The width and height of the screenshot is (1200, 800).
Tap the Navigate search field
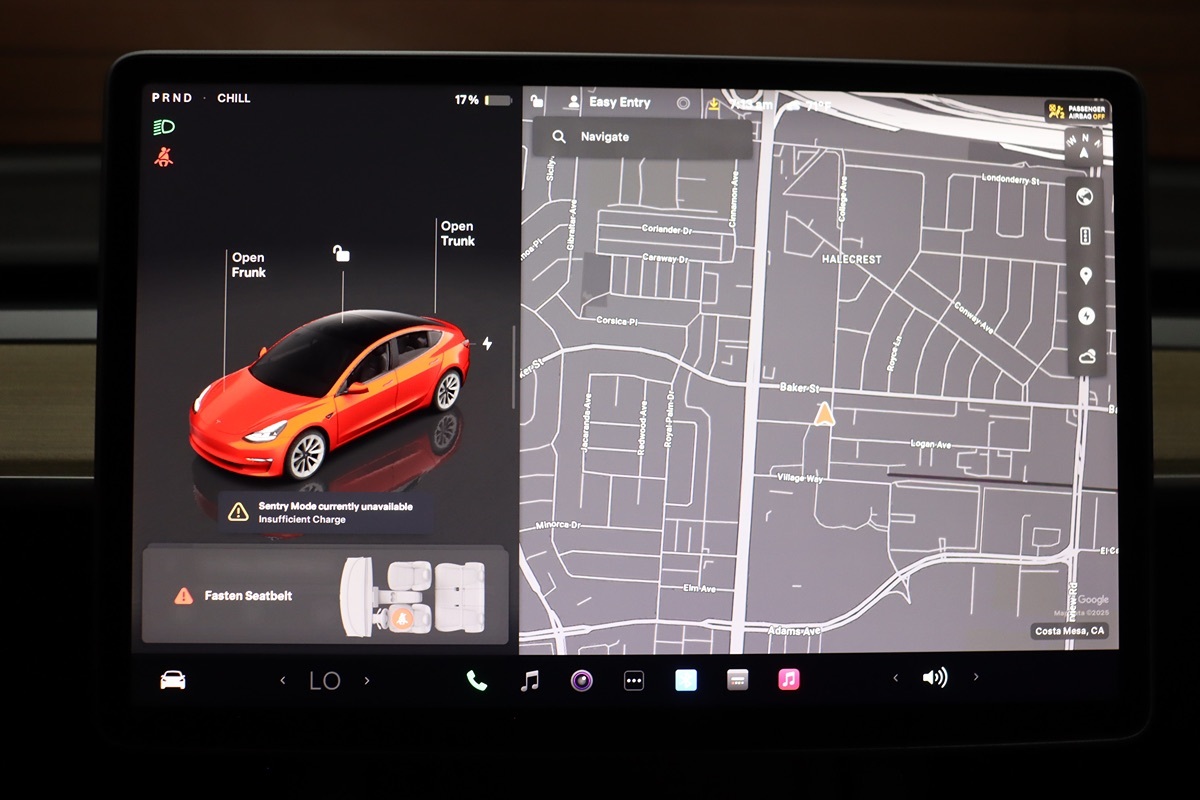point(642,137)
